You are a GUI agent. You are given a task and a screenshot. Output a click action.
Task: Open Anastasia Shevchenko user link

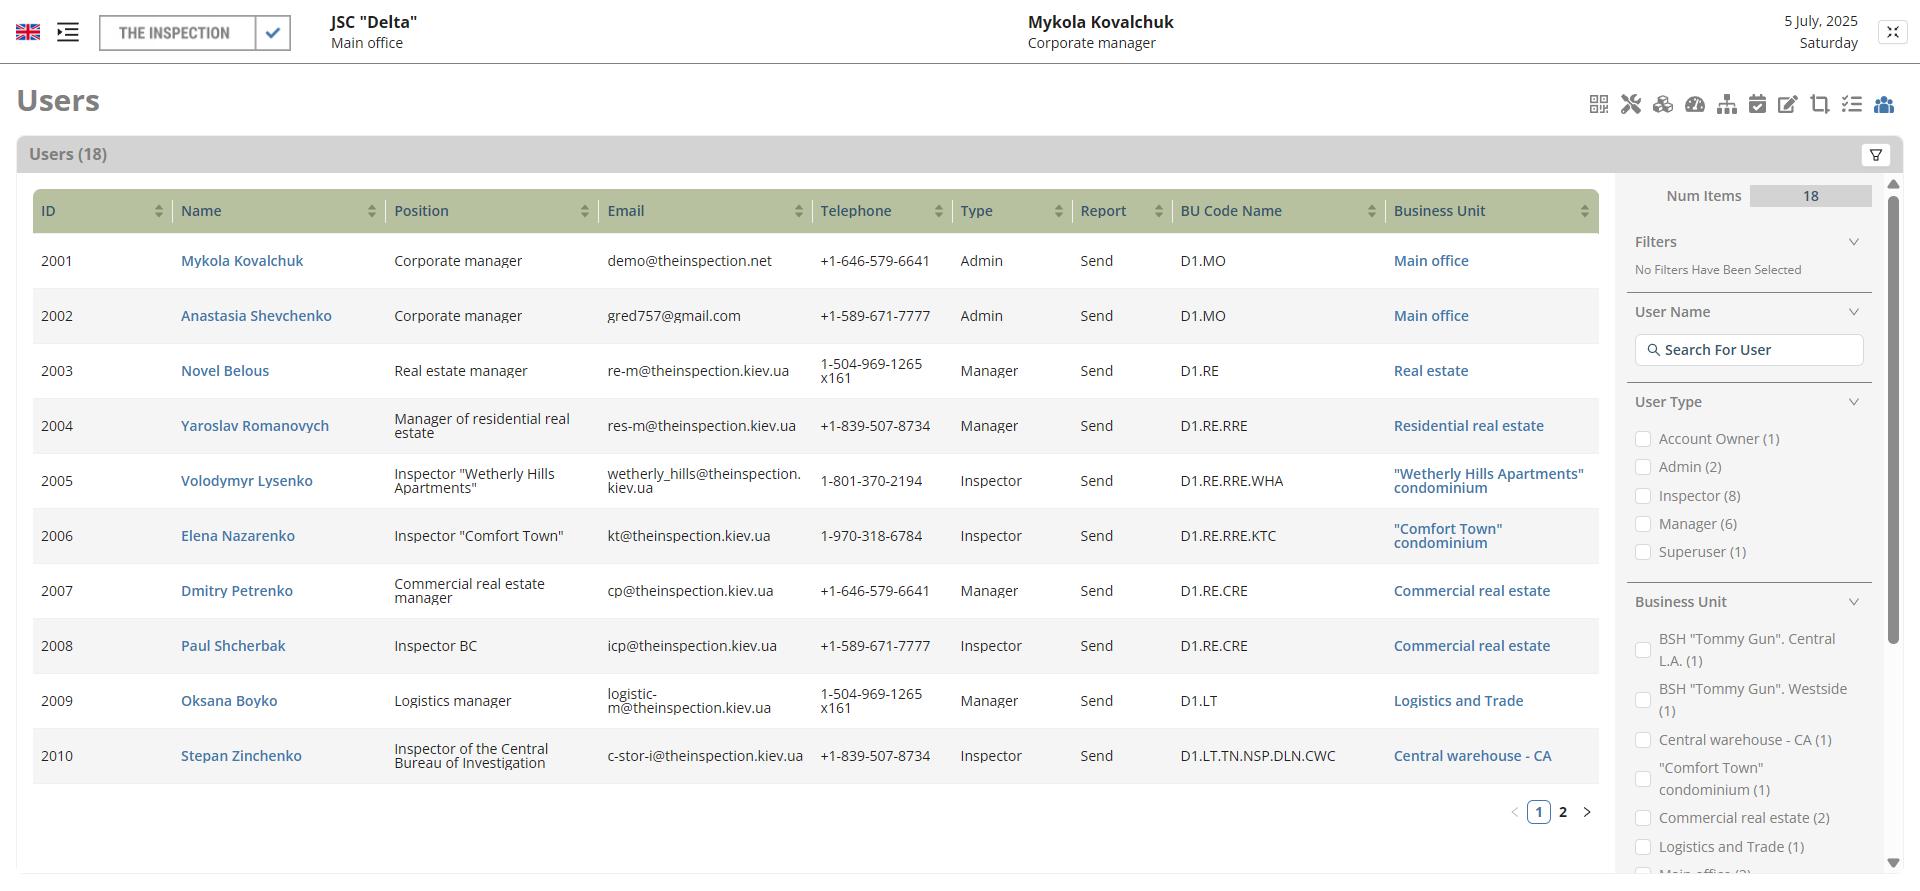(256, 316)
